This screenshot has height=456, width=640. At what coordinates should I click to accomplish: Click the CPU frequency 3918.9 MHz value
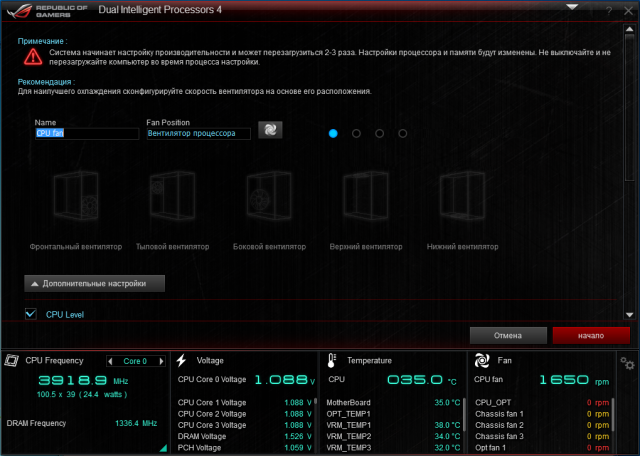pyautogui.click(x=83, y=381)
